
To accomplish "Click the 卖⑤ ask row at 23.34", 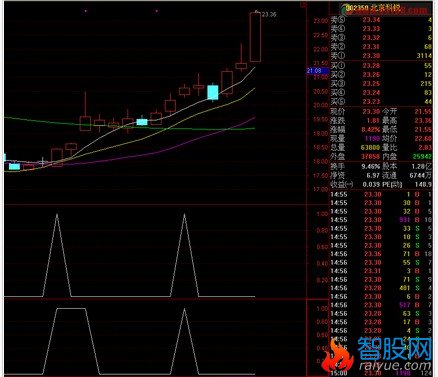I will coord(381,20).
